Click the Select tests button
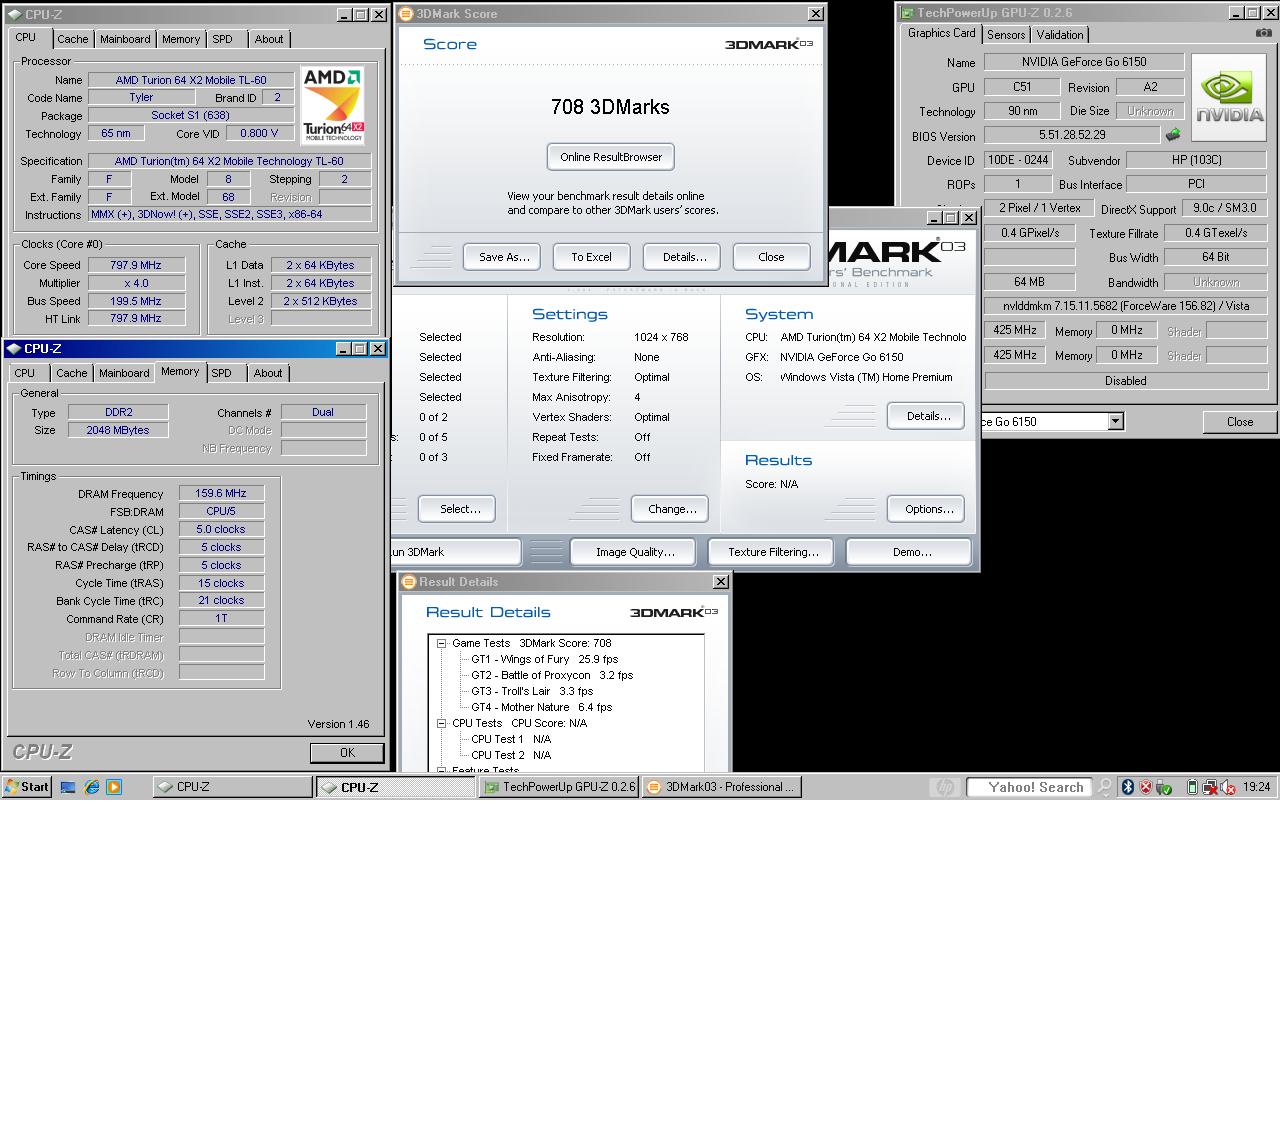 tap(457, 509)
